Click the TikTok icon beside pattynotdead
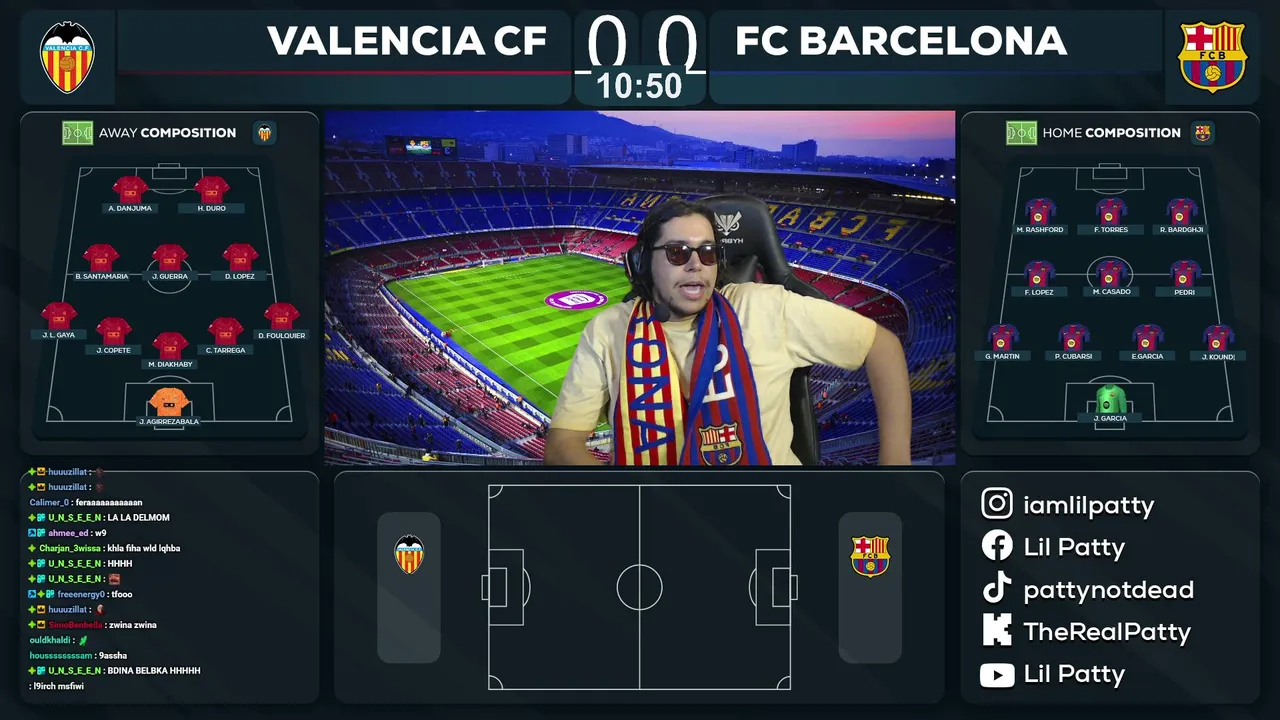 point(997,589)
